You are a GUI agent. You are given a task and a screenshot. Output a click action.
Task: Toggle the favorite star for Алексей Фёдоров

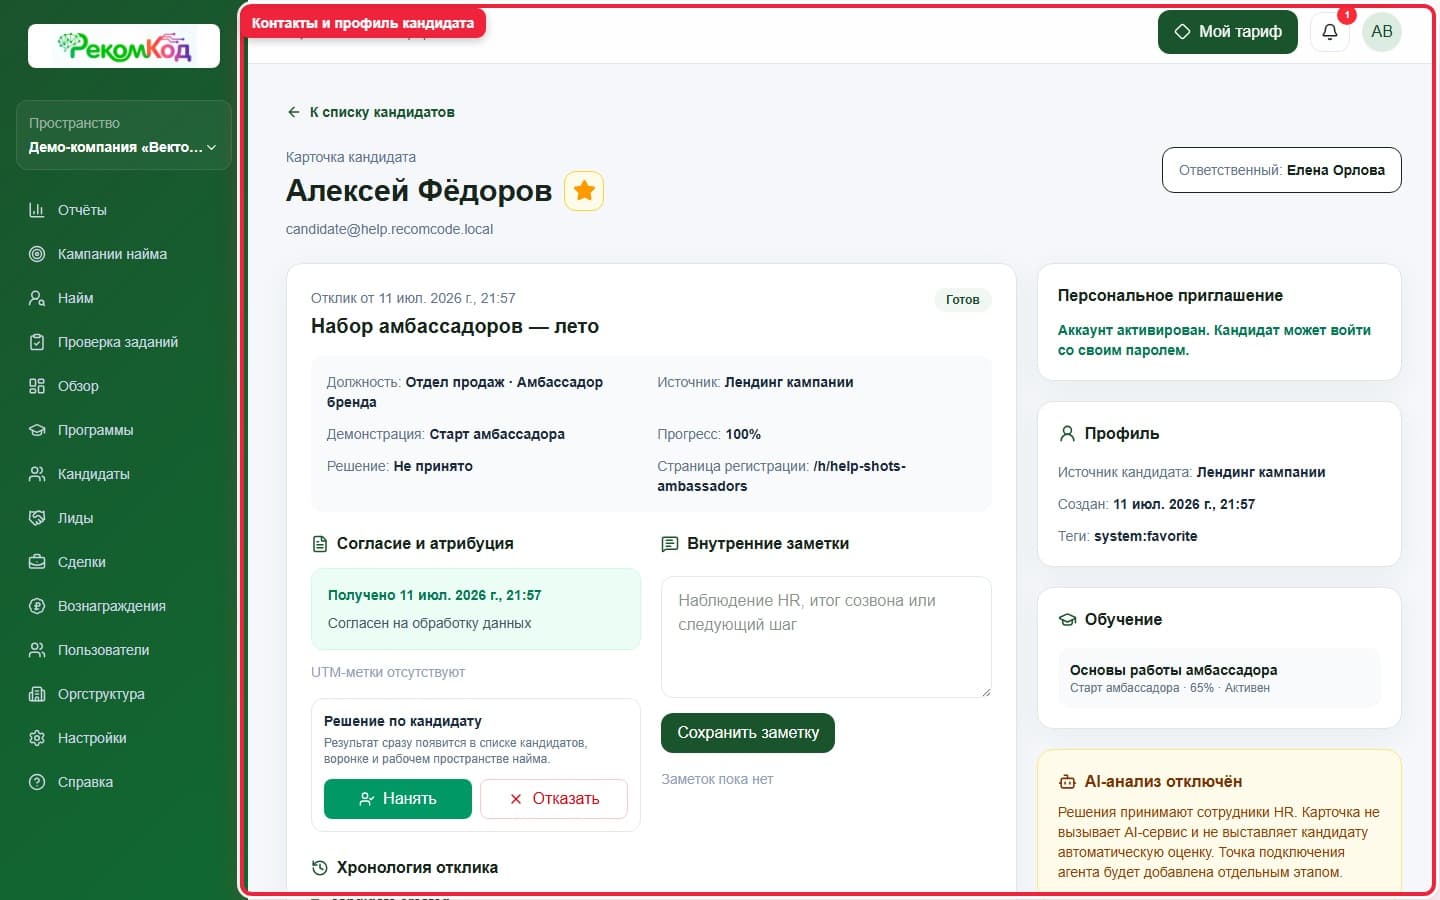(584, 191)
